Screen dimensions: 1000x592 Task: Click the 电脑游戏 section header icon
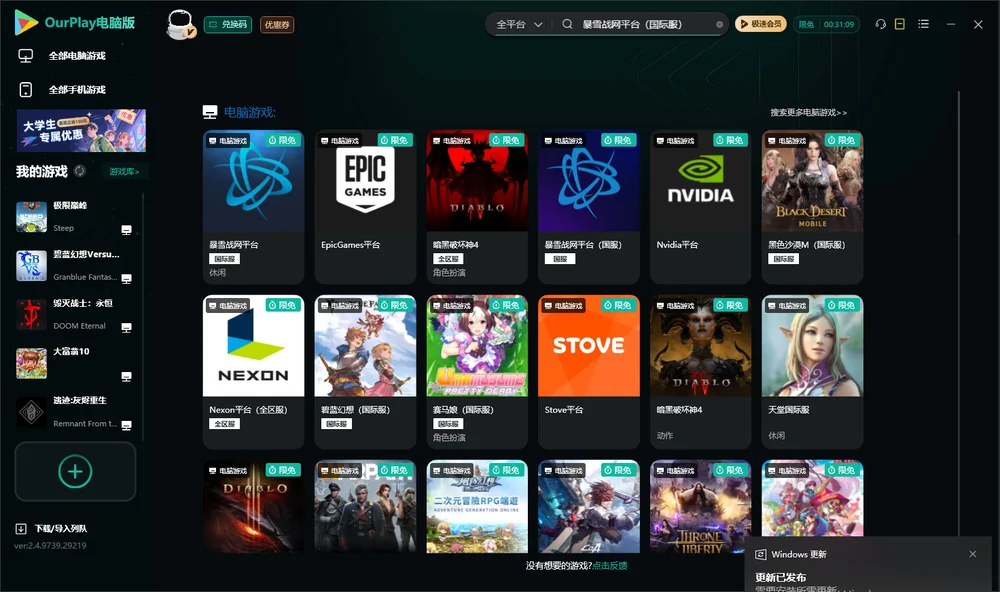pos(210,112)
